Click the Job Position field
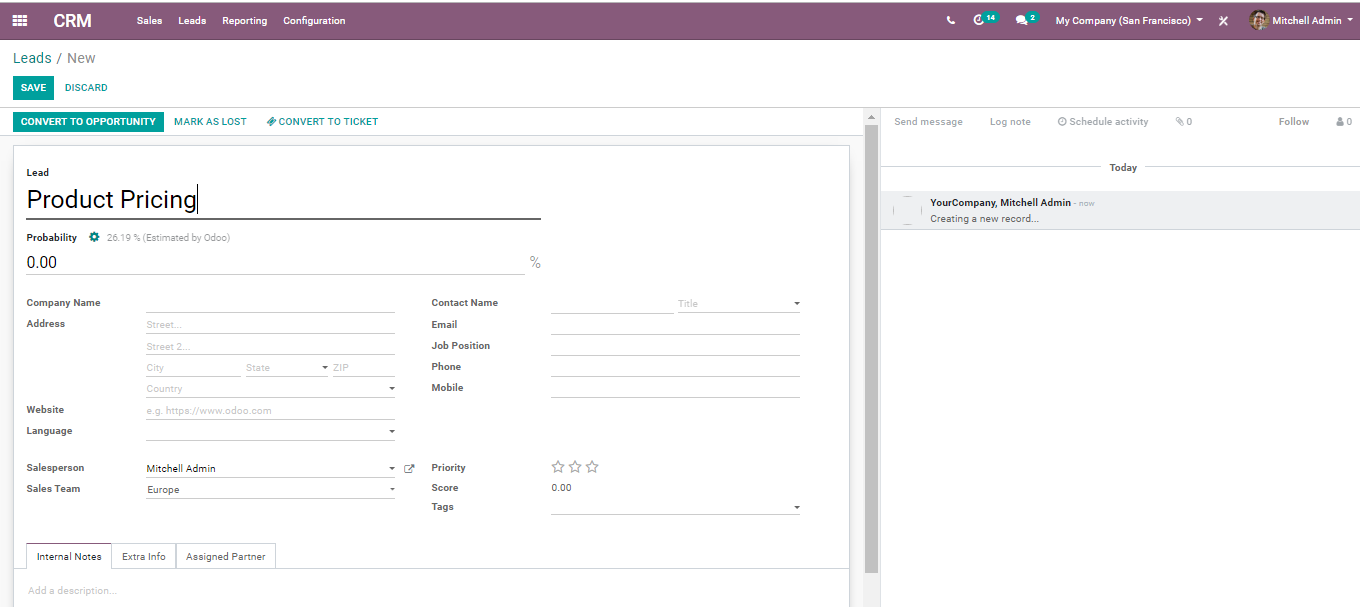 tap(675, 346)
